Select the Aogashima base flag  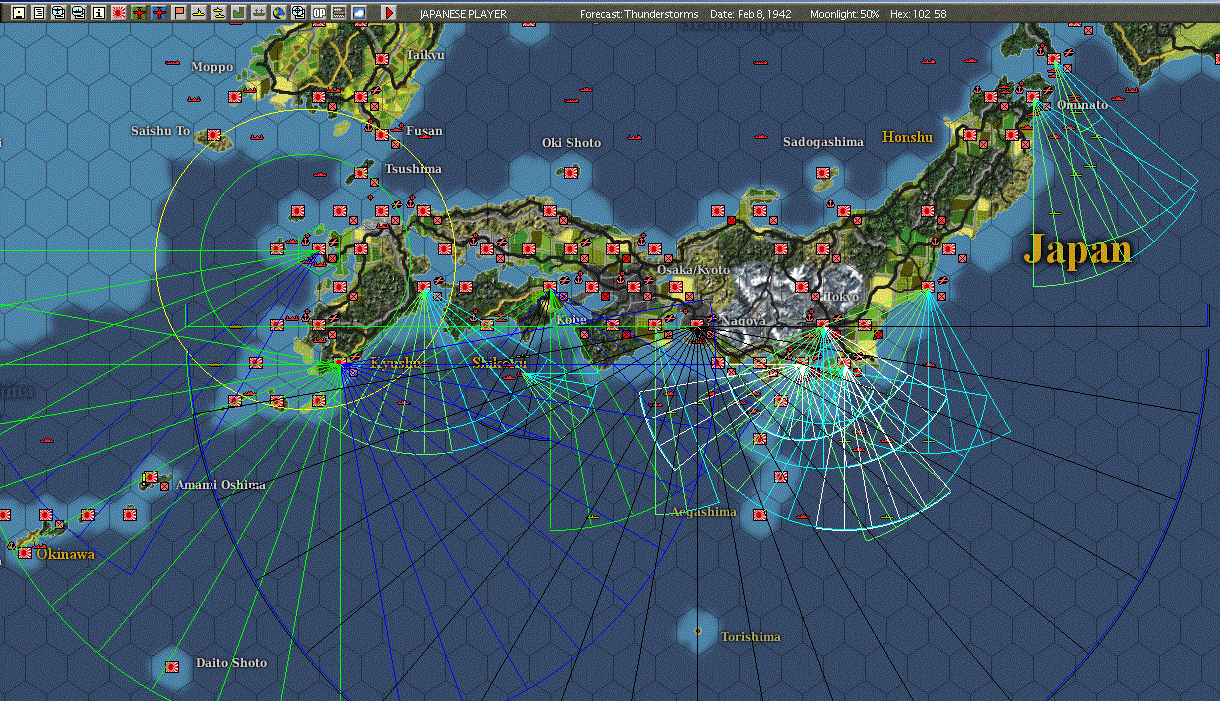coord(760,515)
